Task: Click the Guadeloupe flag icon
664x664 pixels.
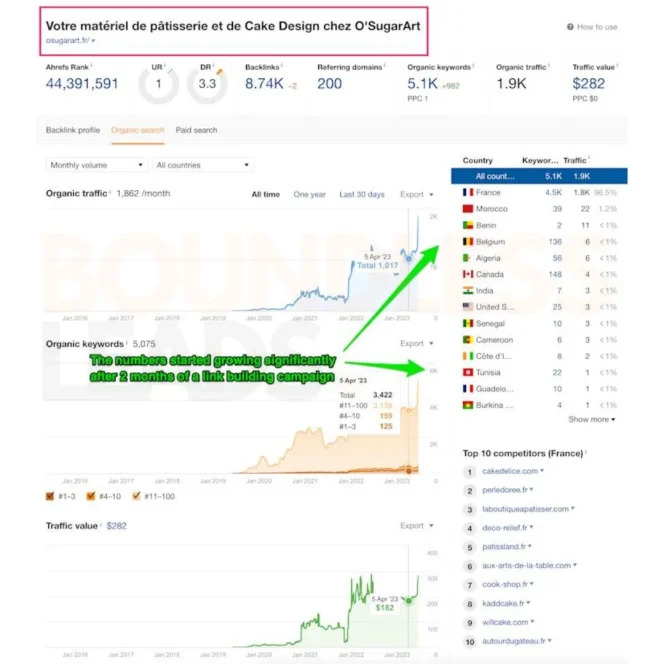Action: (x=468, y=389)
